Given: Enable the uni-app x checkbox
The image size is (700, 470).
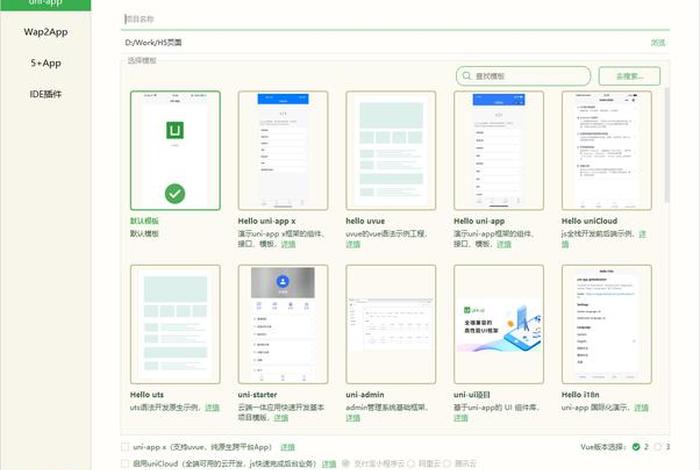Looking at the screenshot, I should 125,447.
